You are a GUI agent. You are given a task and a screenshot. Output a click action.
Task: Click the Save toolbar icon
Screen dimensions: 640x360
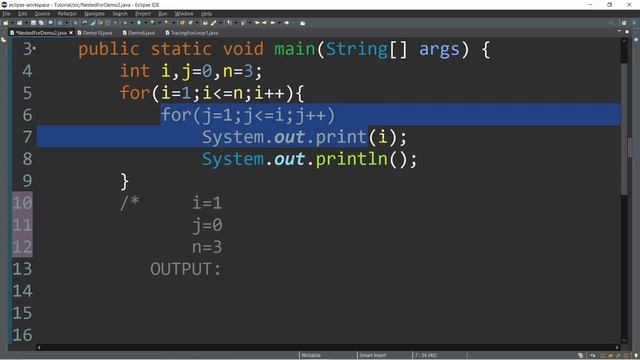(x=33, y=23)
